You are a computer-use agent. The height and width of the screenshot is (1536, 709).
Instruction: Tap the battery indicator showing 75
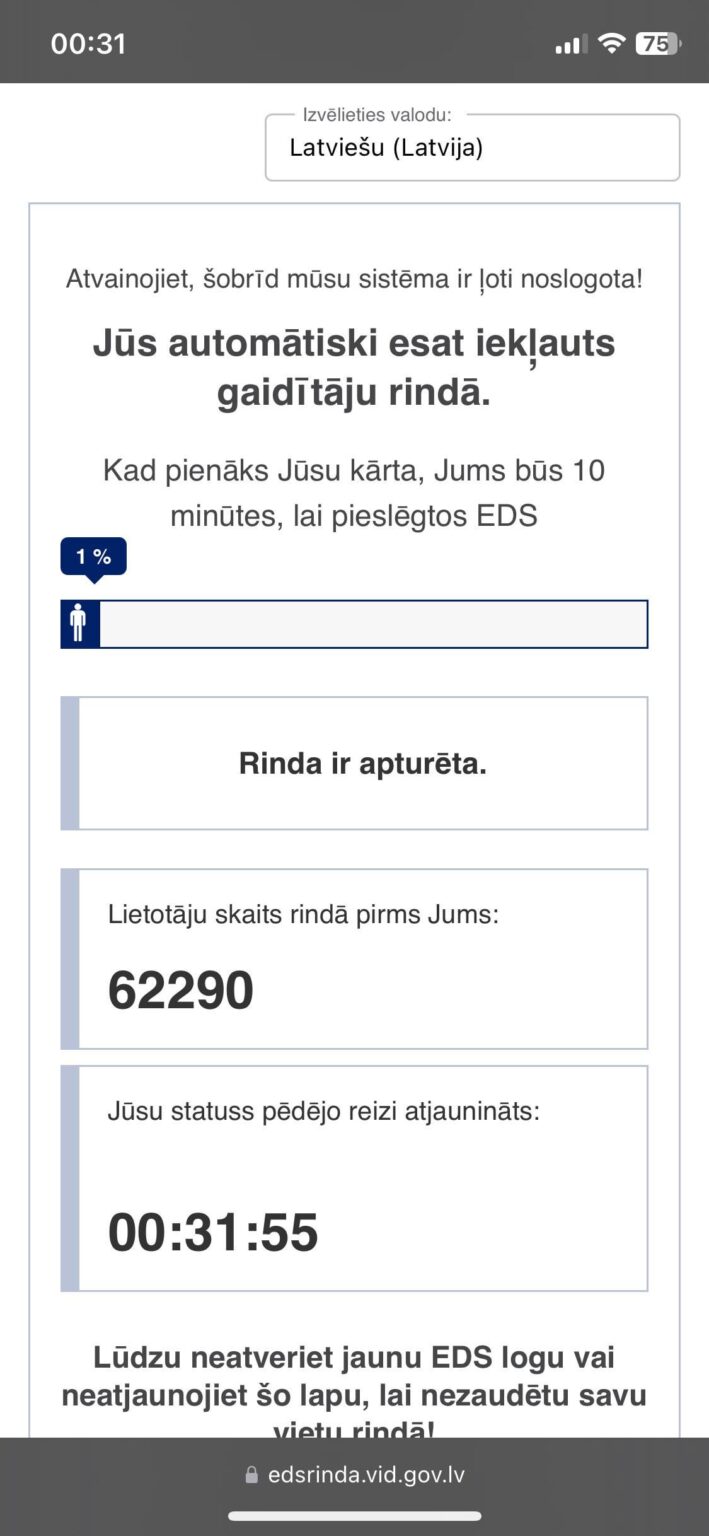pyautogui.click(x=658, y=43)
